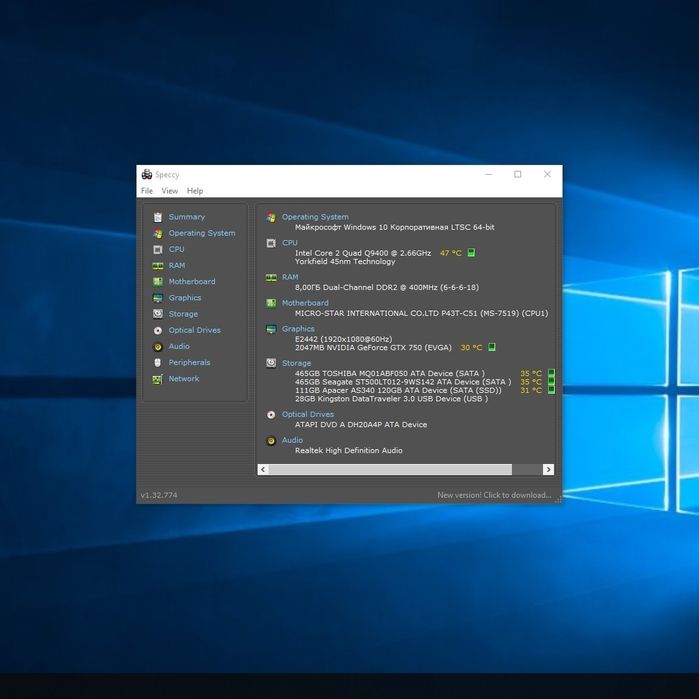Click the ATAPI DVD A DH20A4P line
The height and width of the screenshot is (699, 699).
[x=361, y=425]
